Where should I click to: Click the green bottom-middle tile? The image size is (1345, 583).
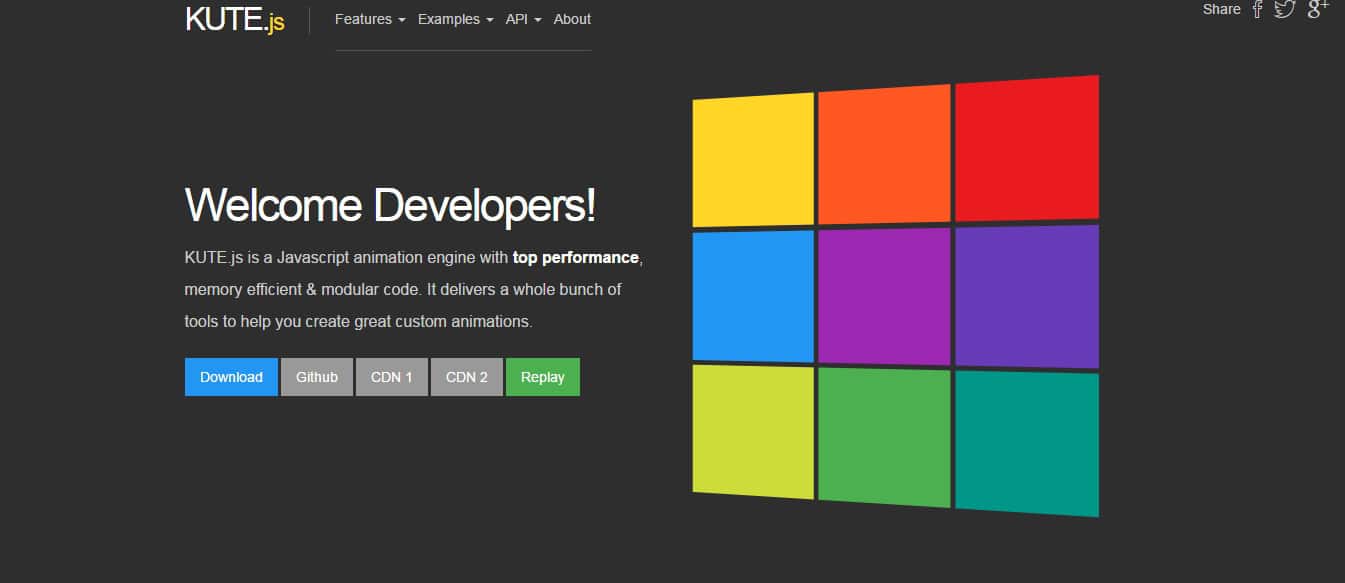pyautogui.click(x=884, y=438)
